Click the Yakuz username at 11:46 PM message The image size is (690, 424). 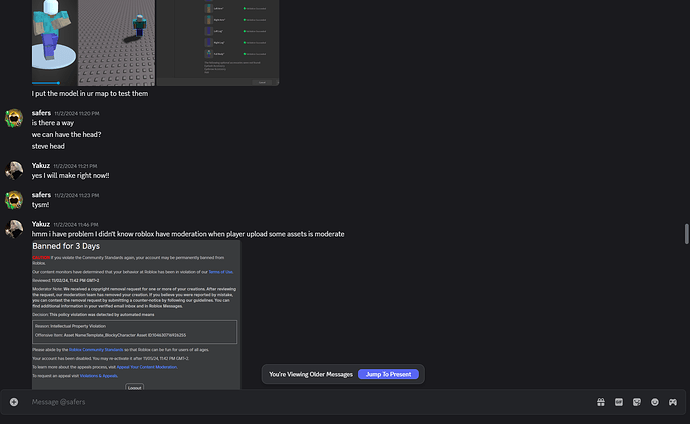click(40, 224)
